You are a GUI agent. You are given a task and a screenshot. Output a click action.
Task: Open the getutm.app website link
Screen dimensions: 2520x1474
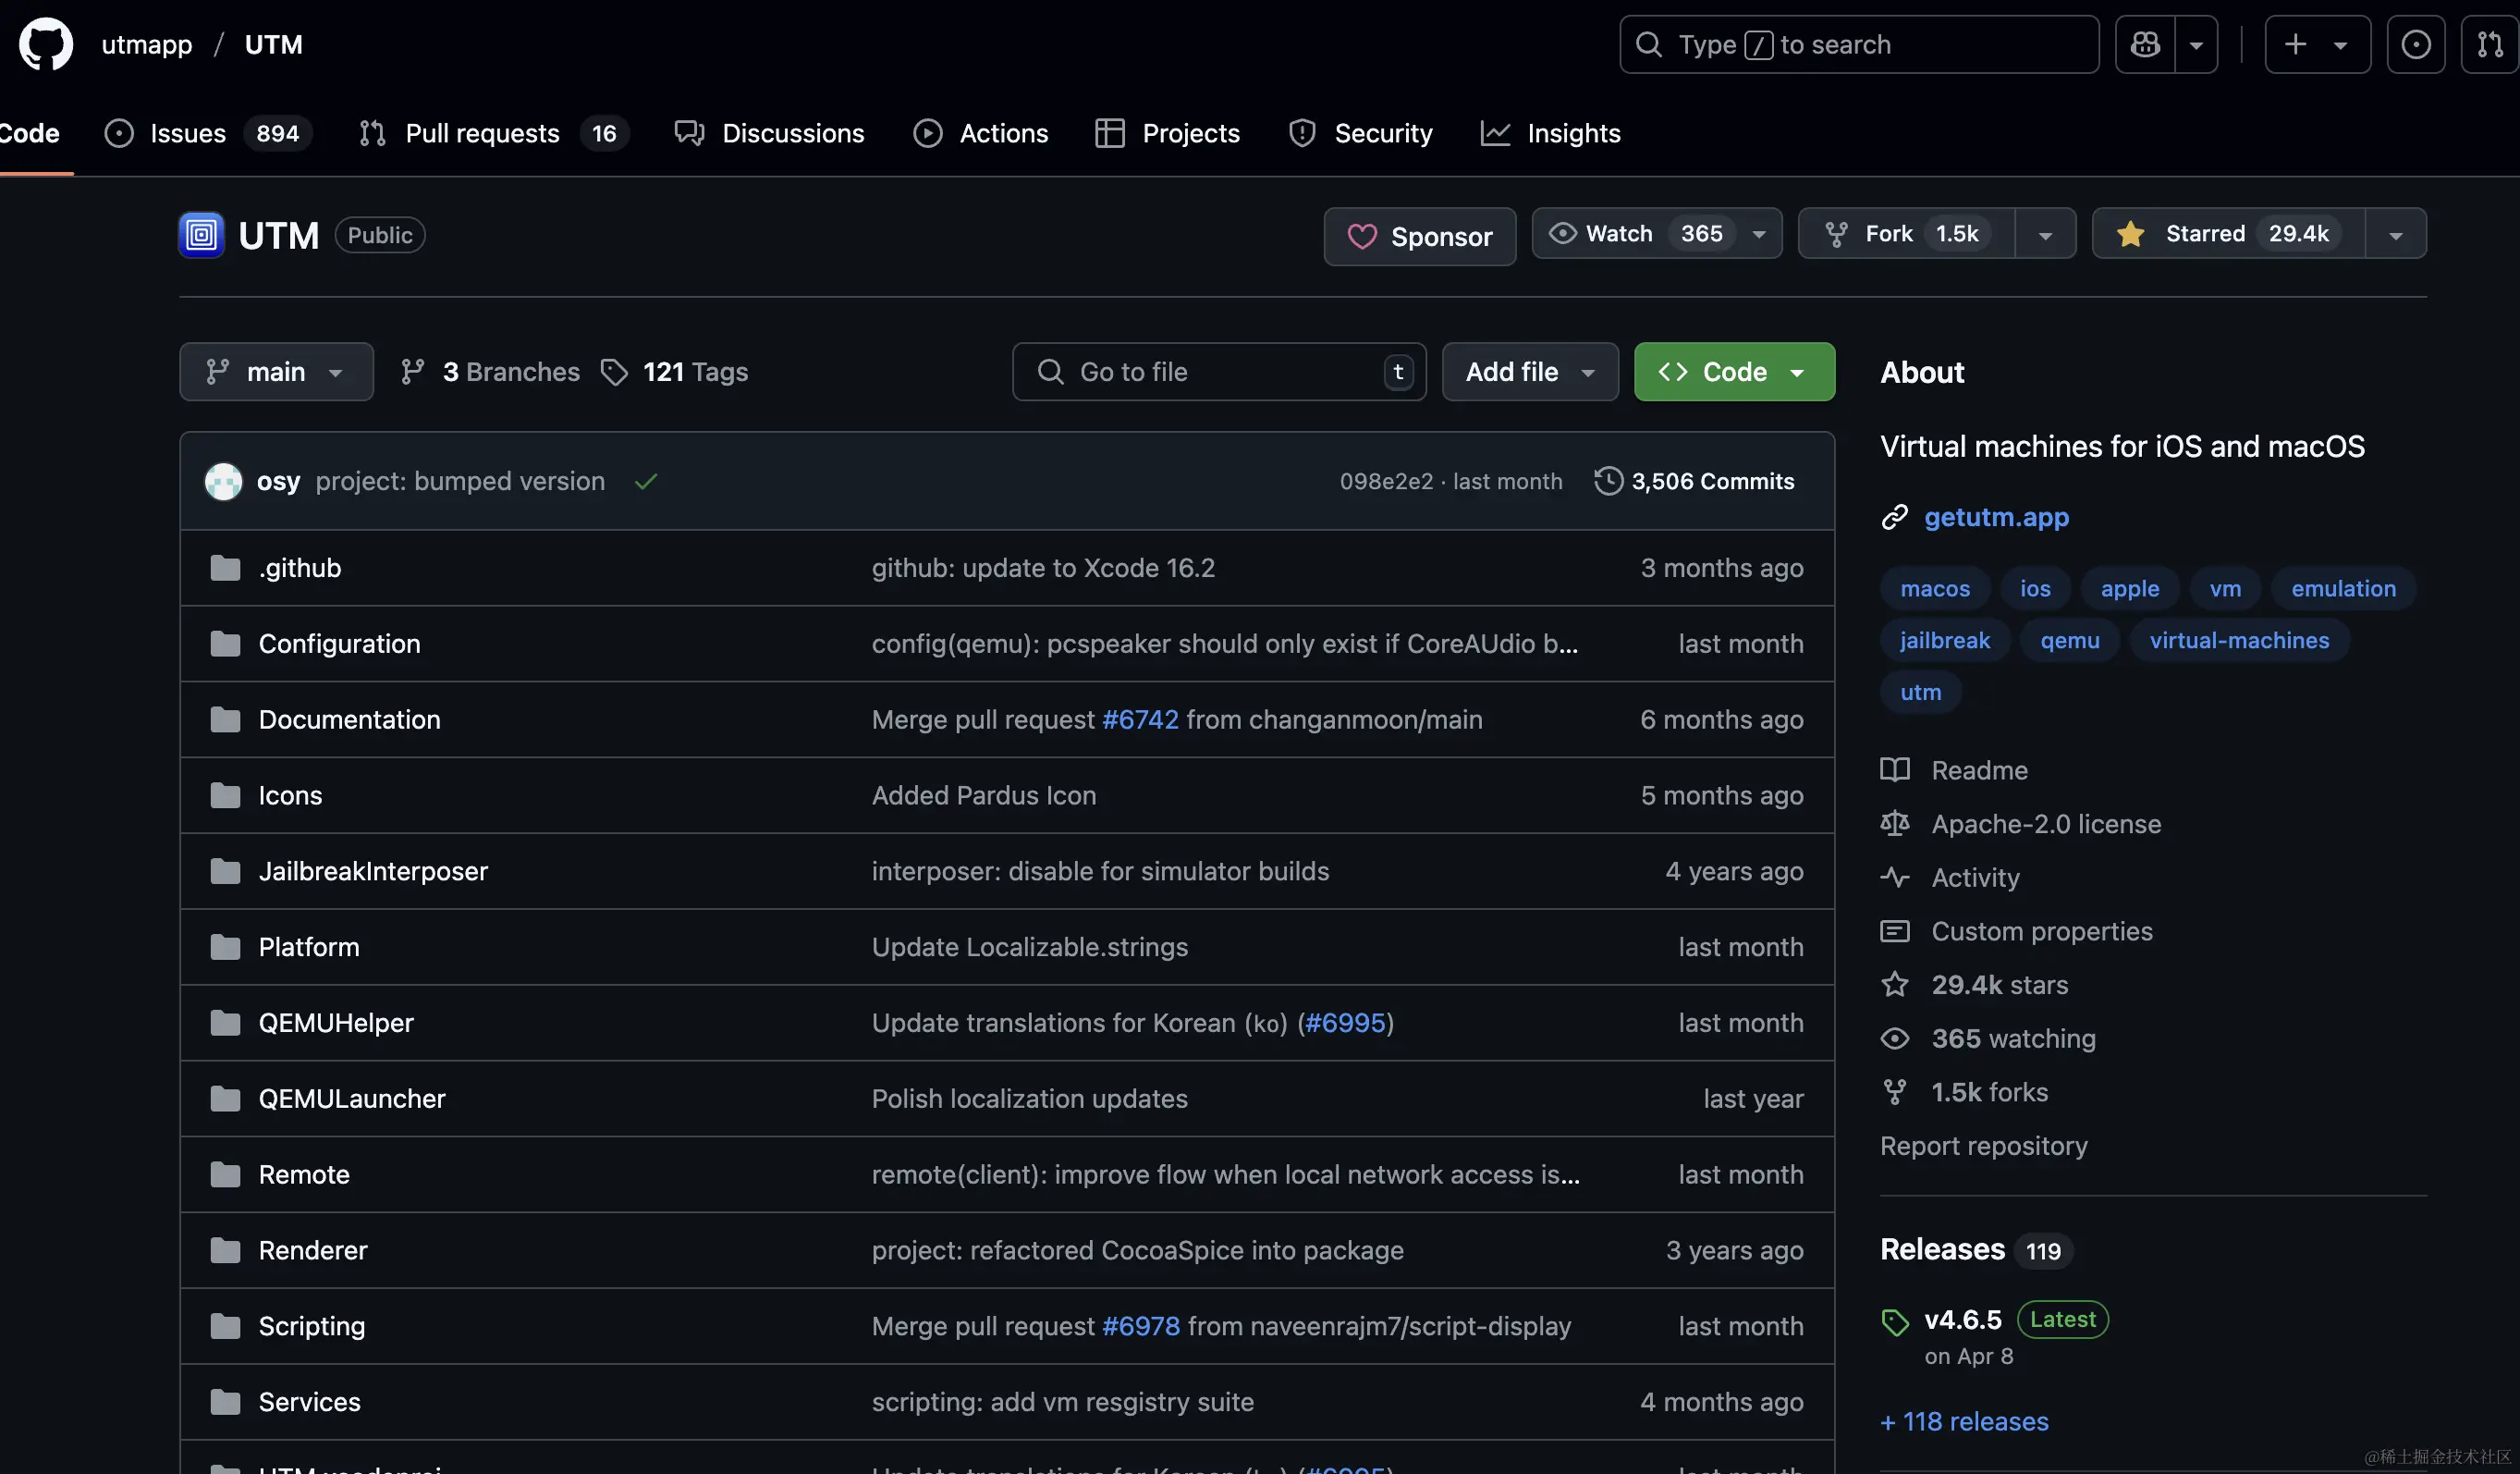1996,517
